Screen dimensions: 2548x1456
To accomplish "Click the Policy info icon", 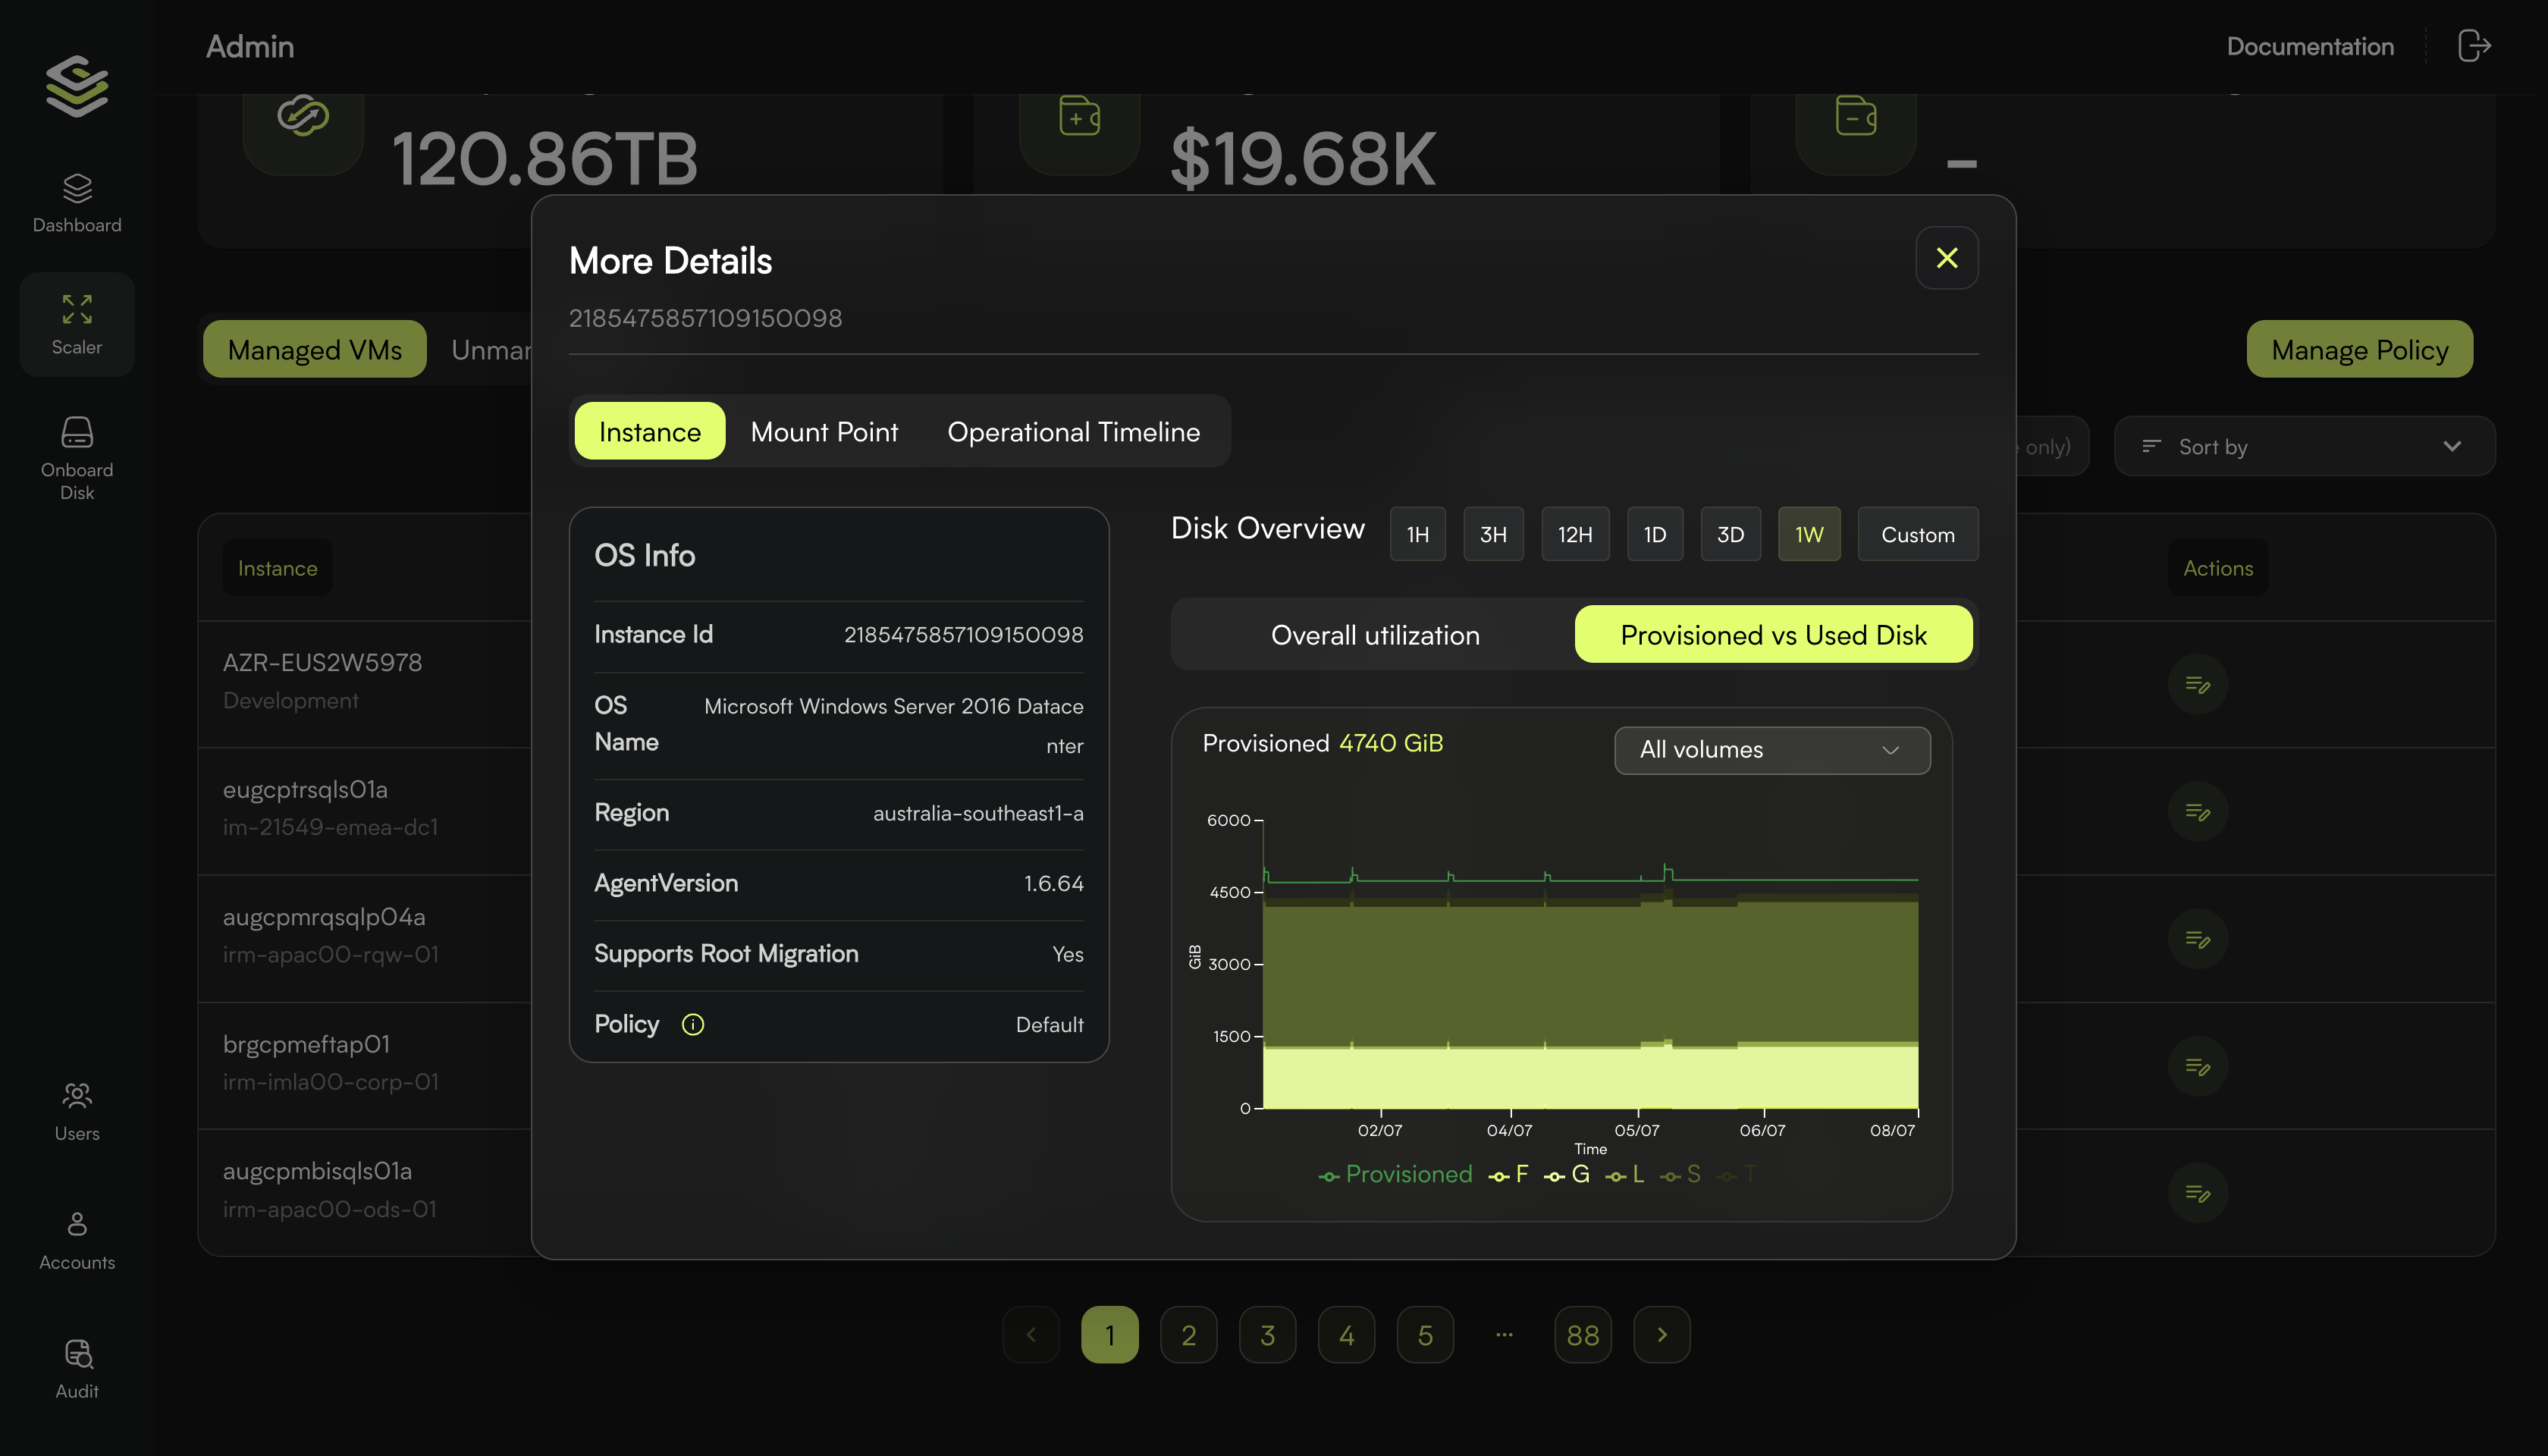I will pyautogui.click(x=693, y=1024).
